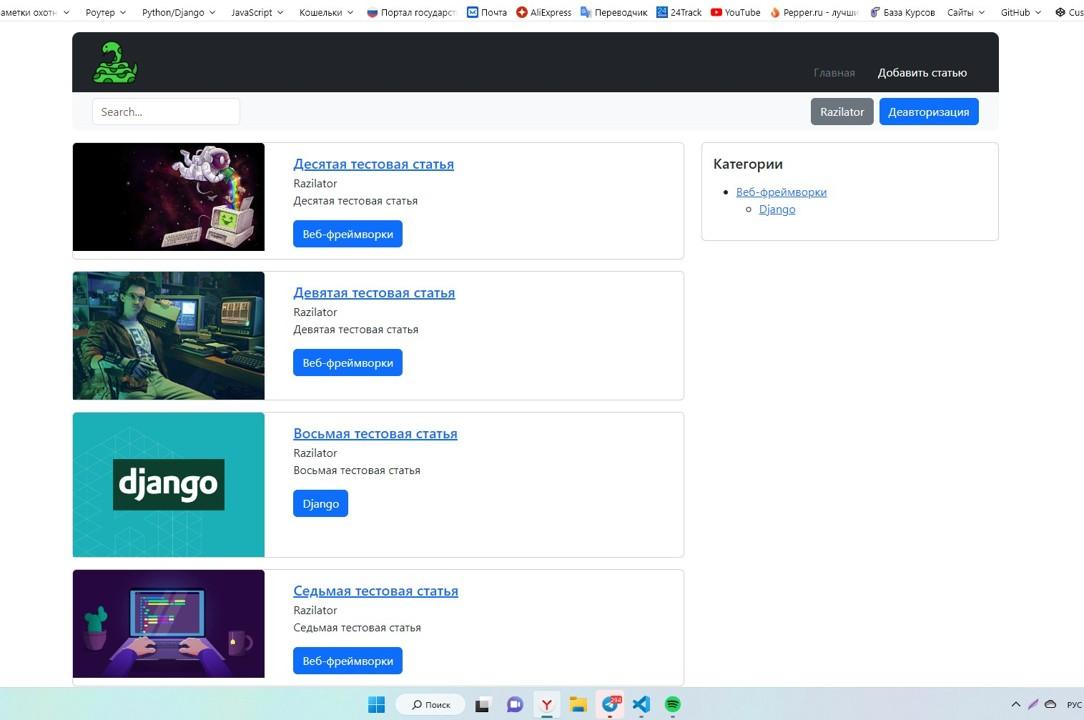Image resolution: width=1084 pixels, height=720 pixels.
Task: Go to the Главная nav link
Action: pyautogui.click(x=834, y=73)
